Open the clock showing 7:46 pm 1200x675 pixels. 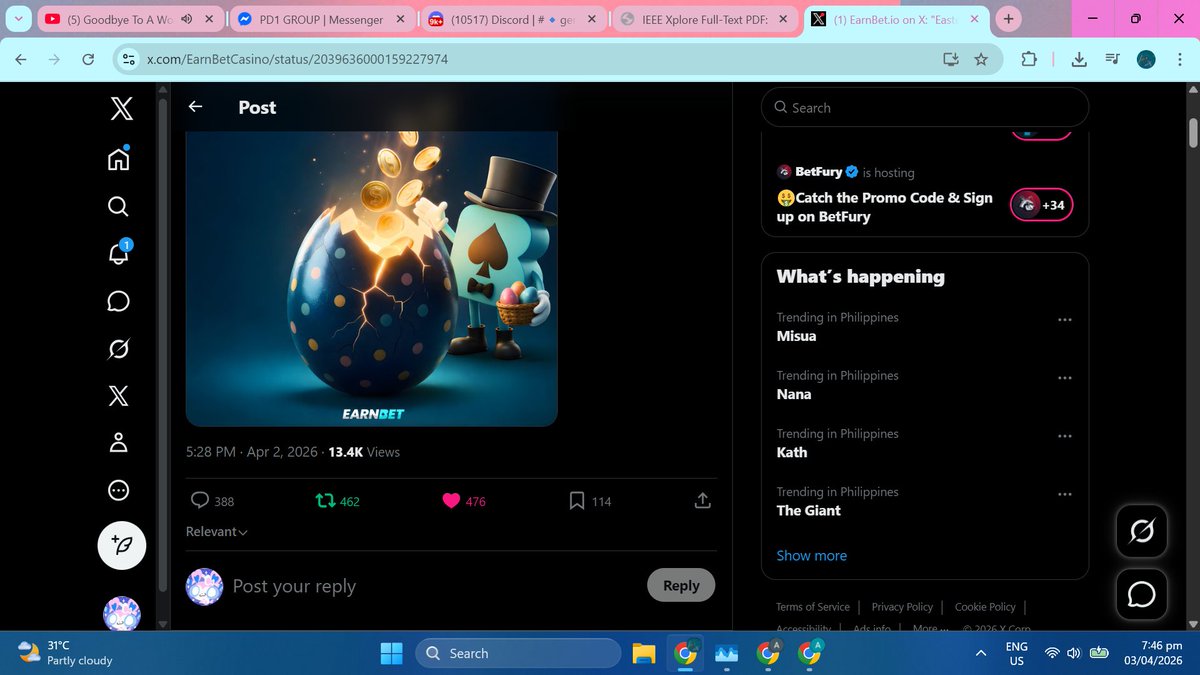pyautogui.click(x=1154, y=653)
